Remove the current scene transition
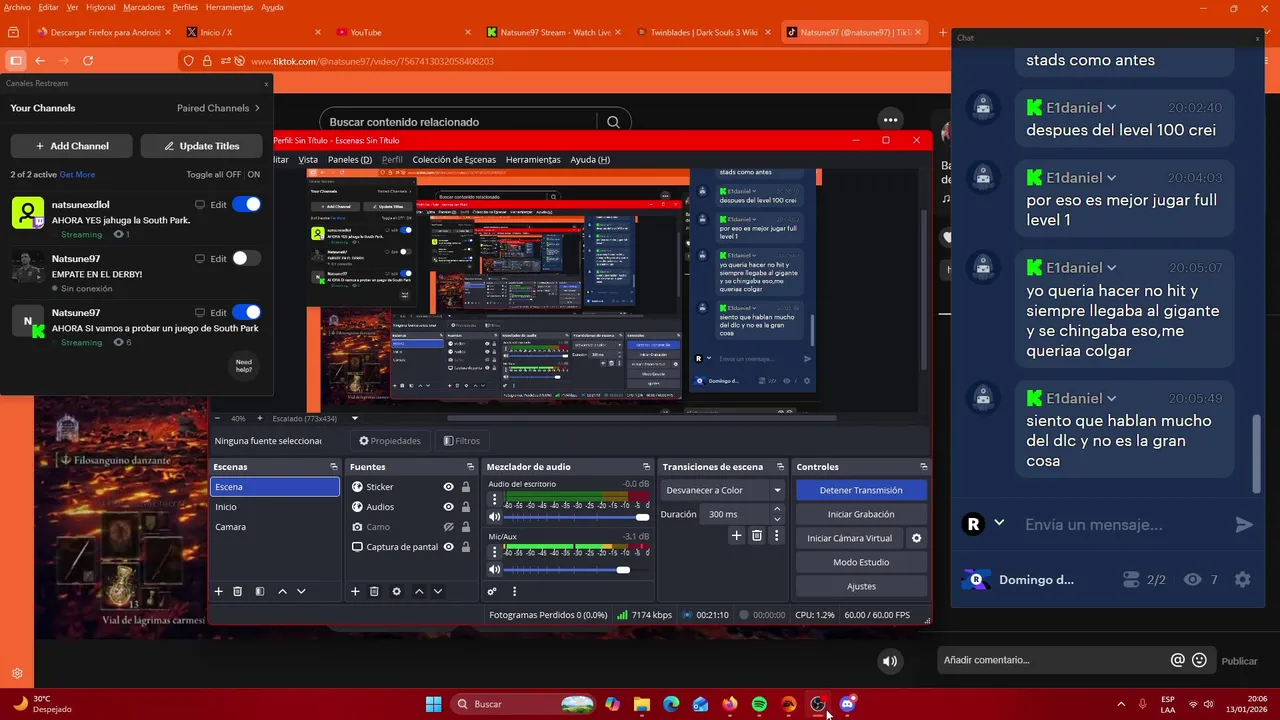Image resolution: width=1280 pixels, height=720 pixels. pos(757,536)
